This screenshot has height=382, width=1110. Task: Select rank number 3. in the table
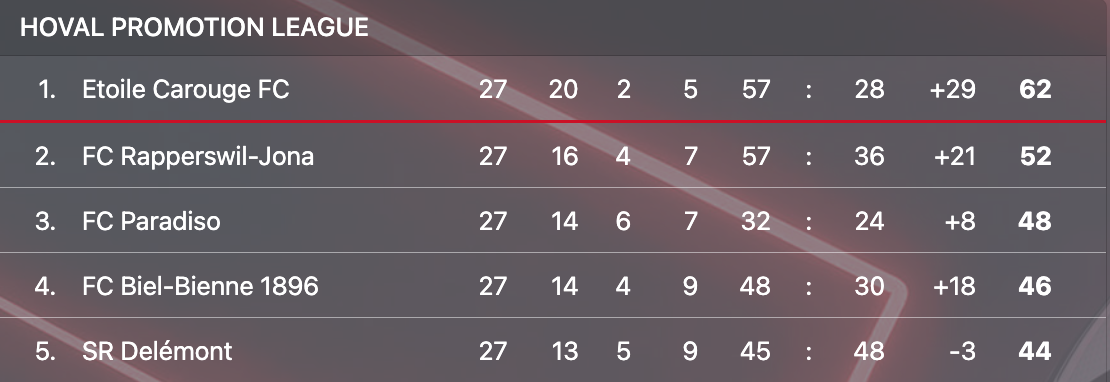[x=45, y=221]
